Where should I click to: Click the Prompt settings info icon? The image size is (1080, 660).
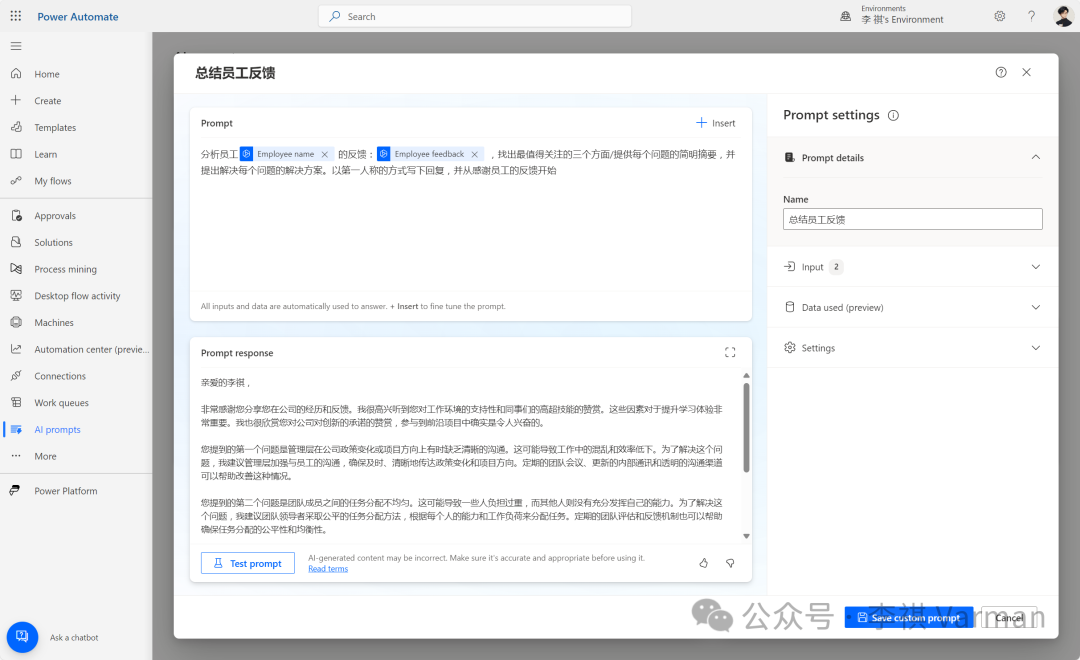tap(893, 115)
